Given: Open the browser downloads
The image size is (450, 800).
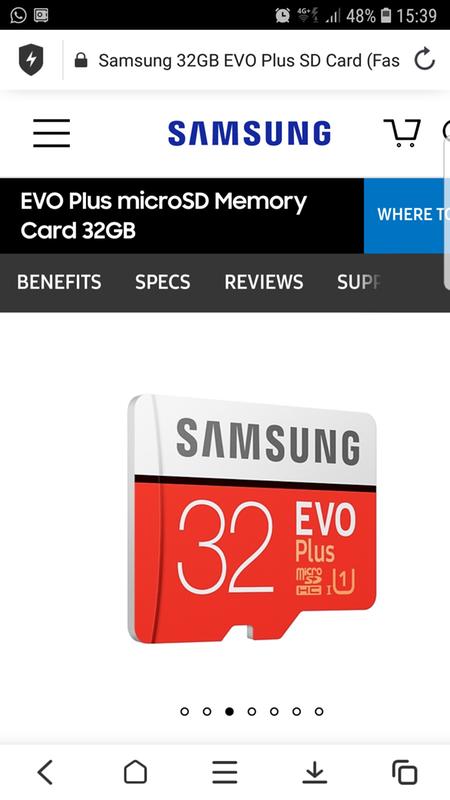Looking at the screenshot, I should click(x=315, y=771).
